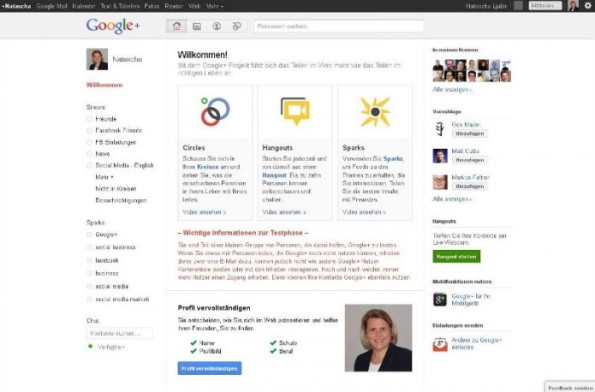Image resolution: width=595 pixels, height=392 pixels.
Task: Open the Willkommen sidebar link
Action: pos(104,85)
